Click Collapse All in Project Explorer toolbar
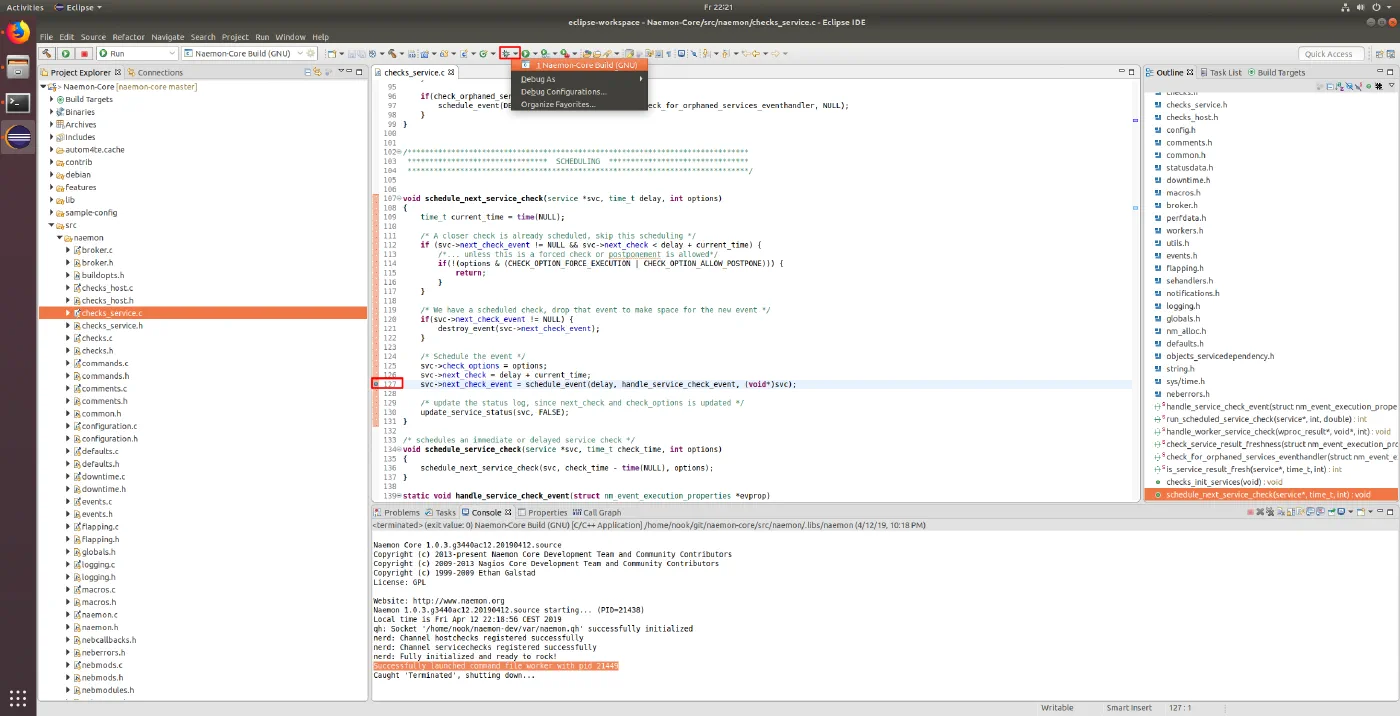Screen dimensions: 1400x716 (307, 72)
